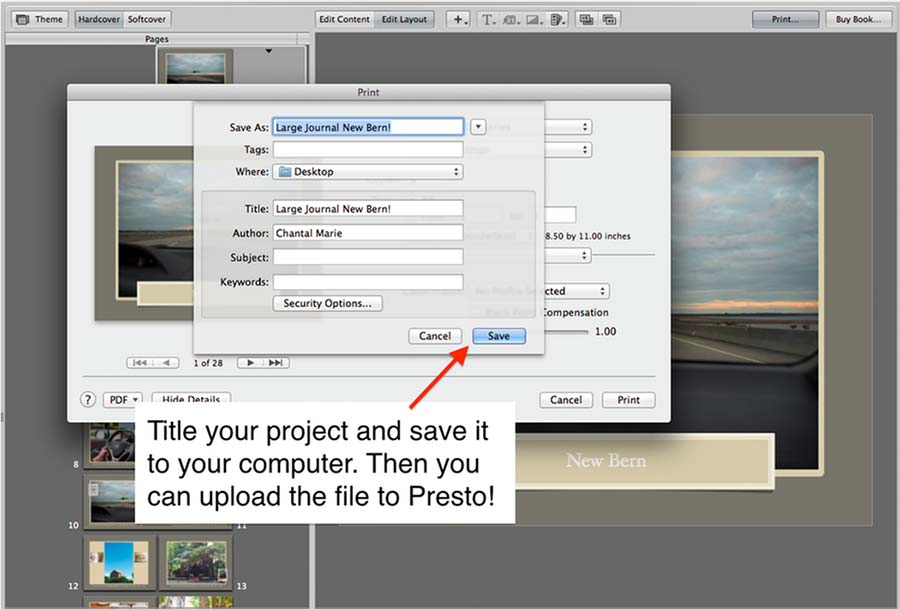This screenshot has width=900, height=609.
Task: Select the Text box (T) tool
Action: pos(488,19)
